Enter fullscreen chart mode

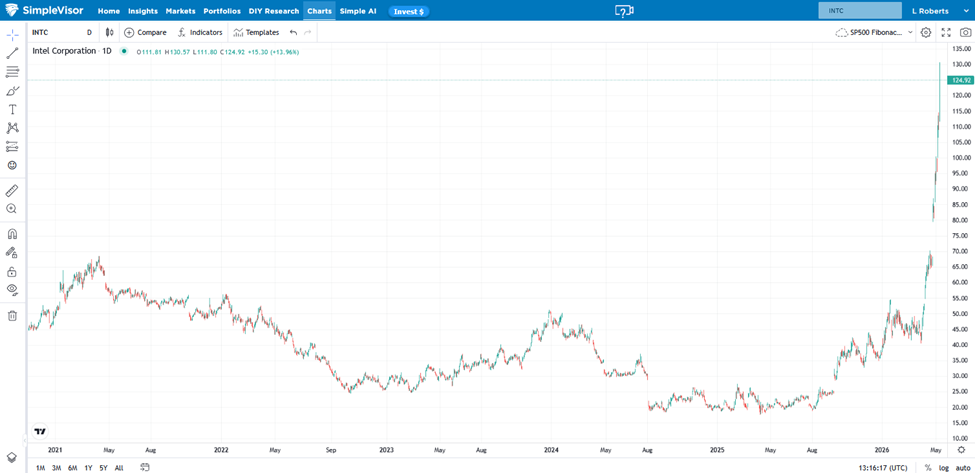(x=946, y=32)
